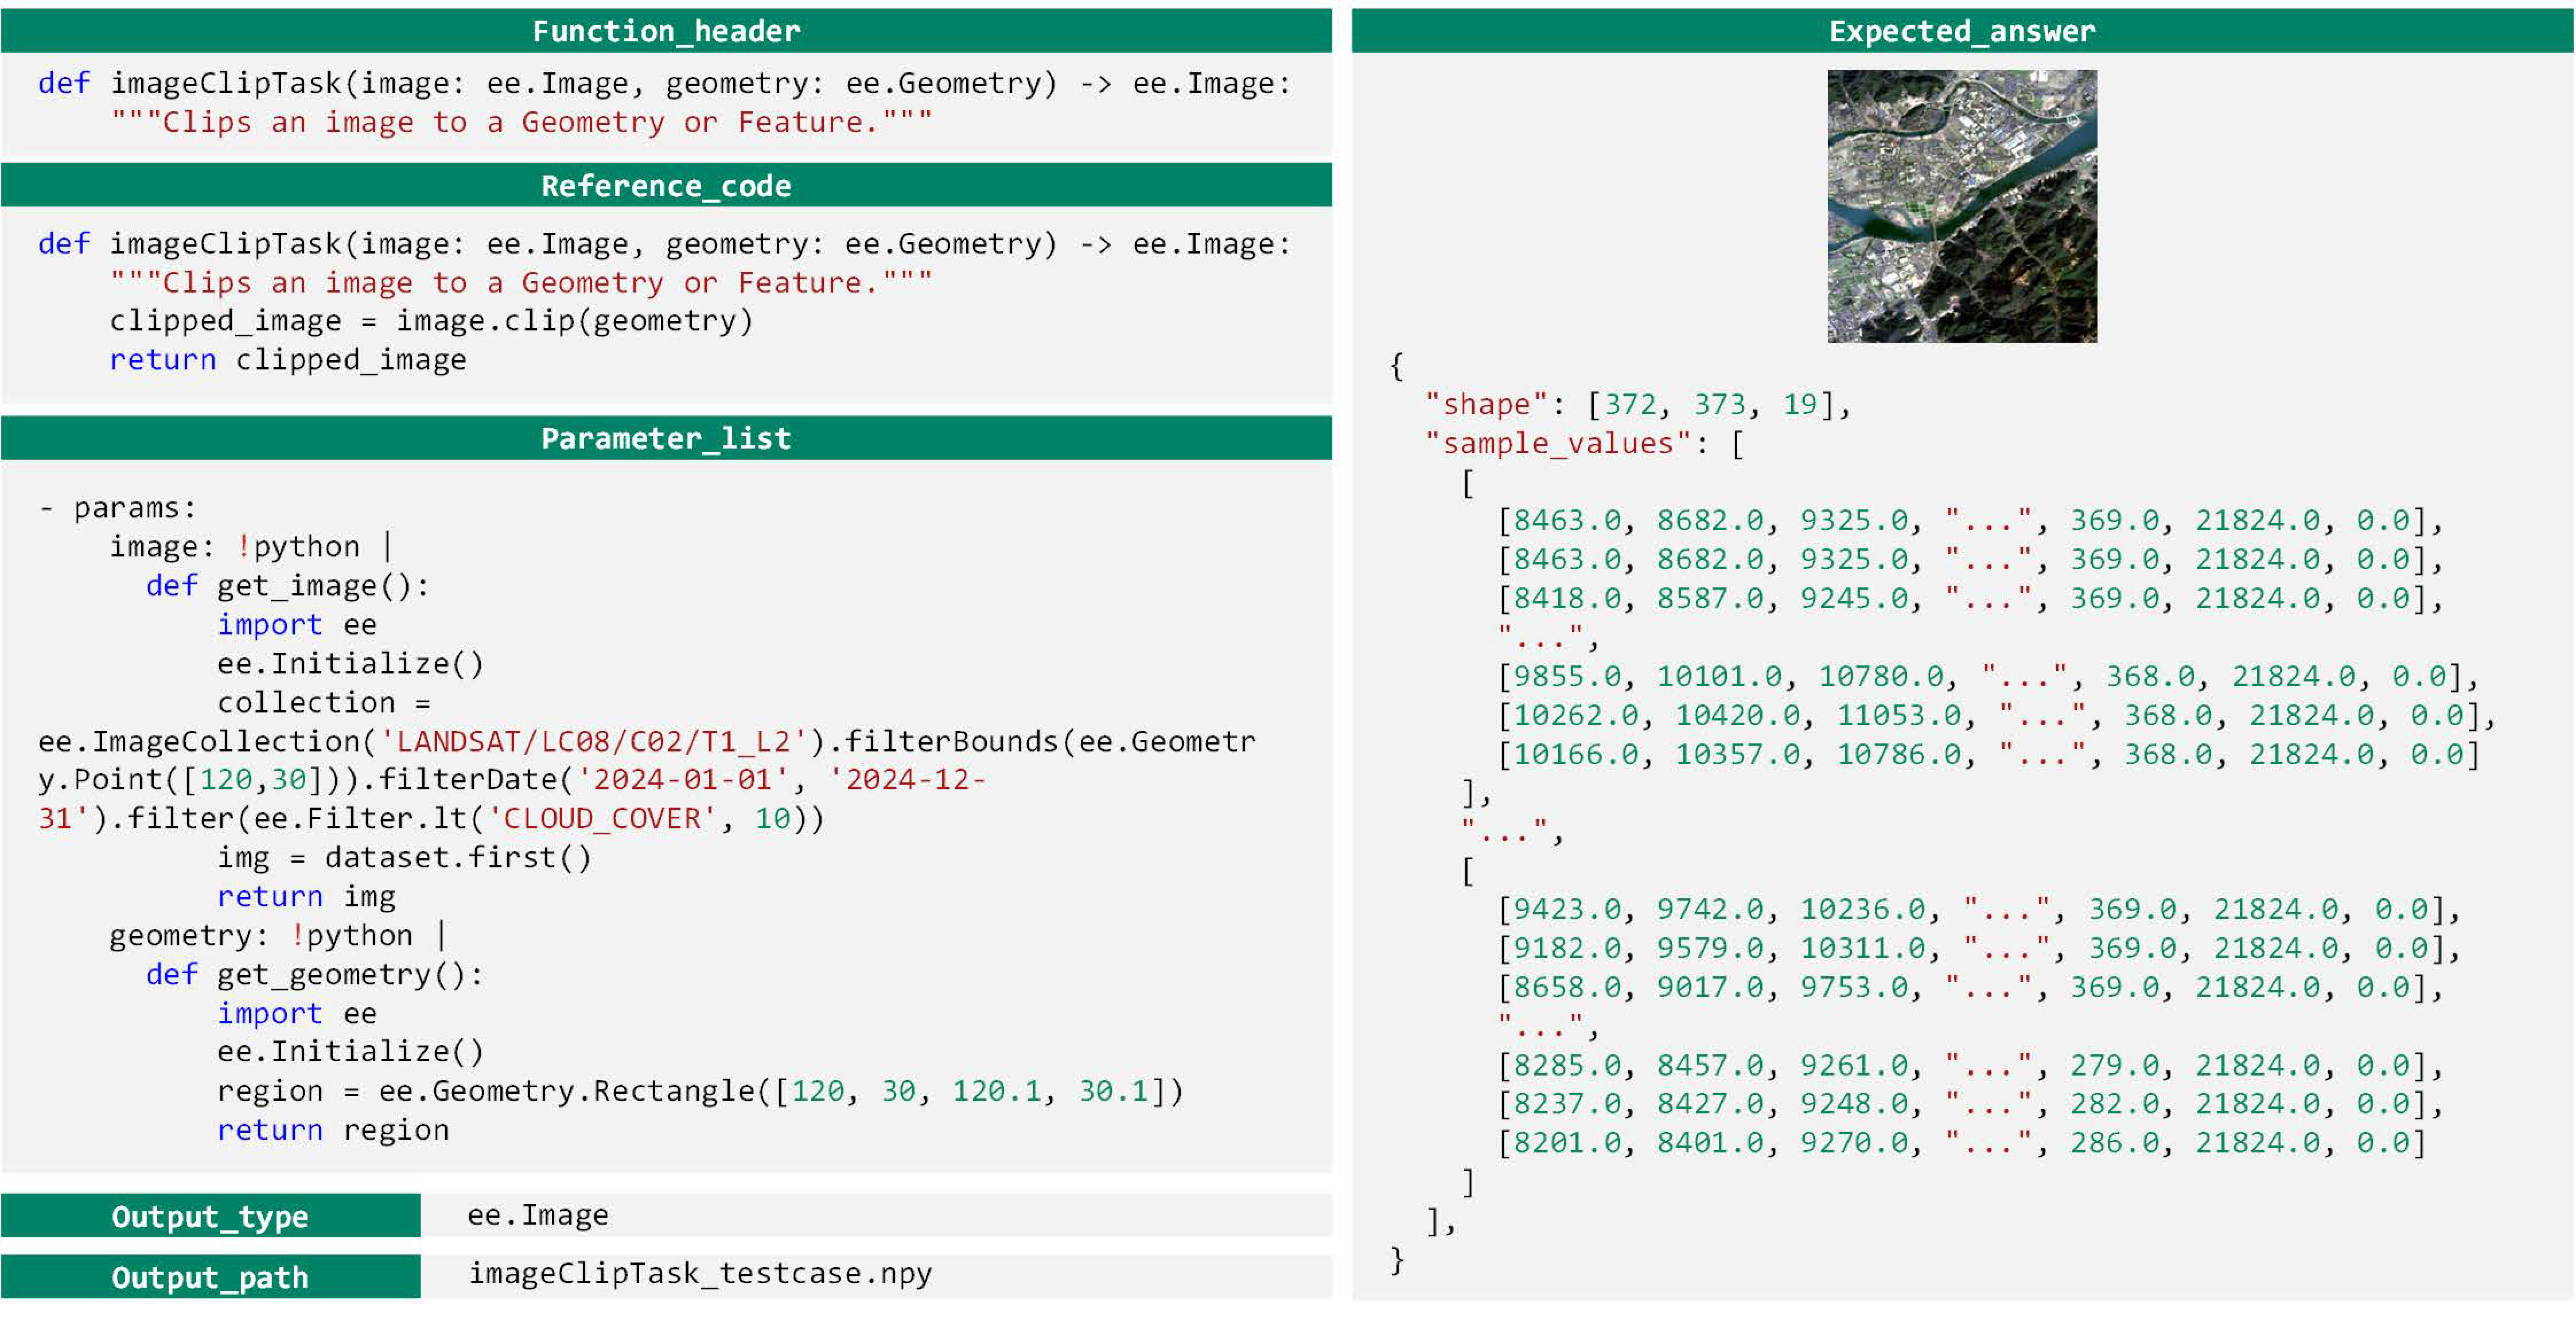2576x1317 pixels.
Task: Click the 'shape' key in JSON
Action: [x=1486, y=404]
